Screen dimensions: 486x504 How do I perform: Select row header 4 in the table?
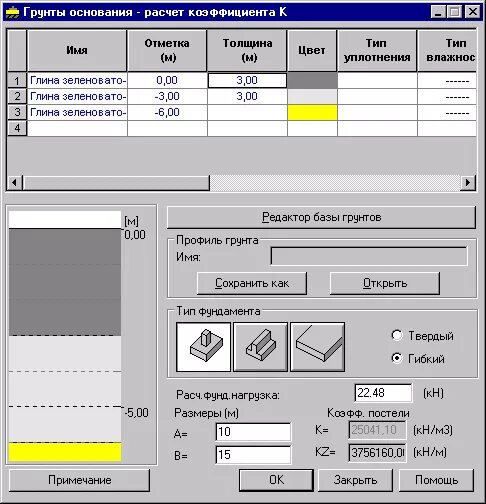(17, 128)
